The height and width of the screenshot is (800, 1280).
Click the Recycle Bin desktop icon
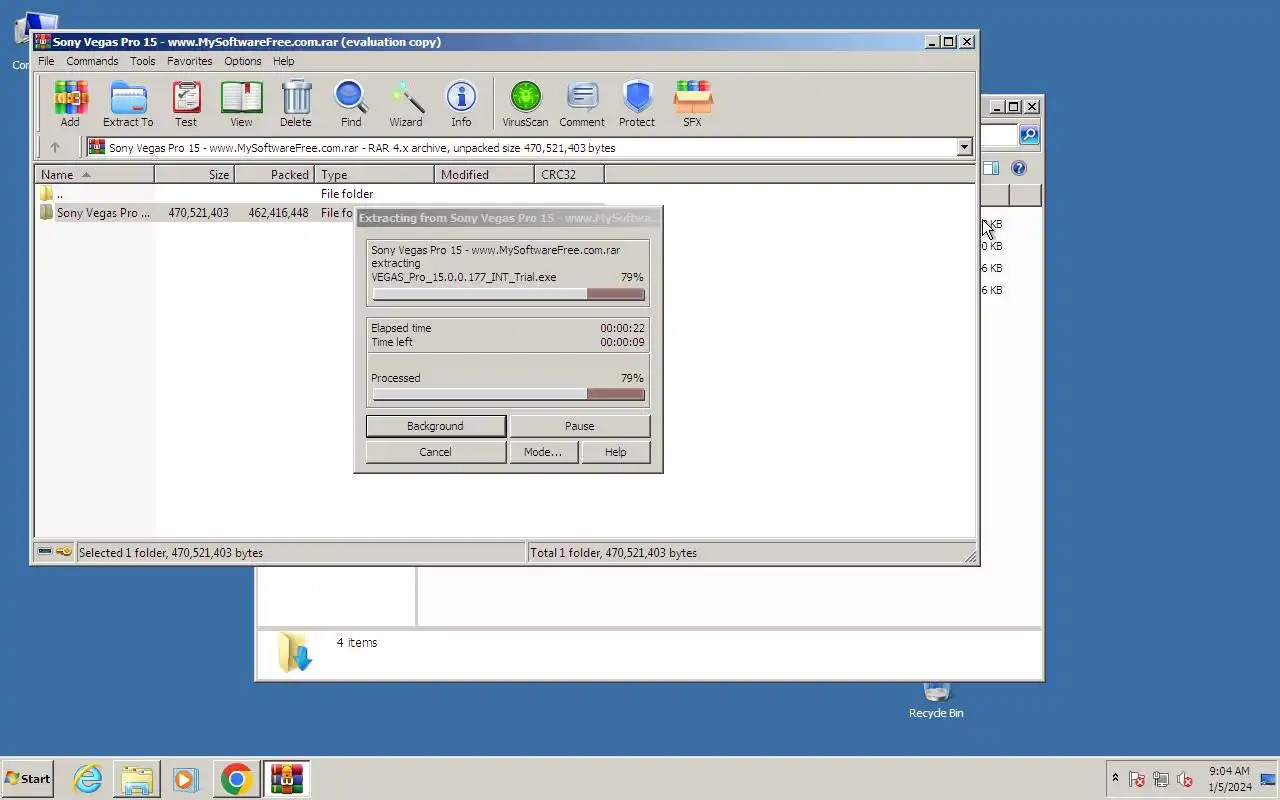[x=936, y=700]
